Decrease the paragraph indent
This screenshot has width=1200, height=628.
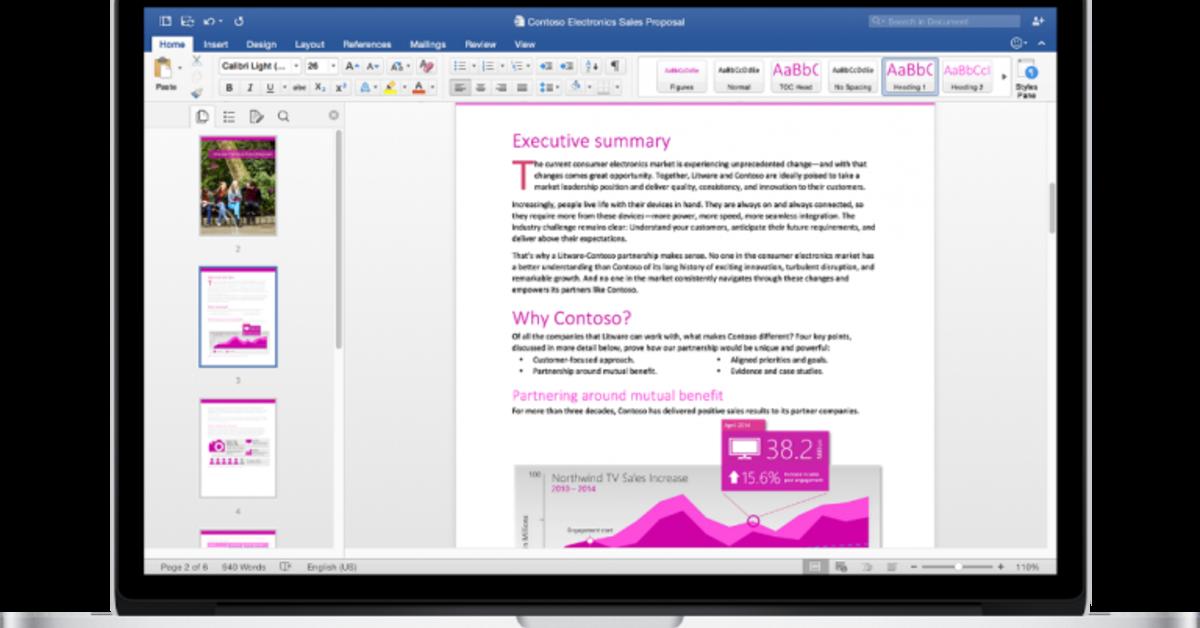pyautogui.click(x=545, y=66)
